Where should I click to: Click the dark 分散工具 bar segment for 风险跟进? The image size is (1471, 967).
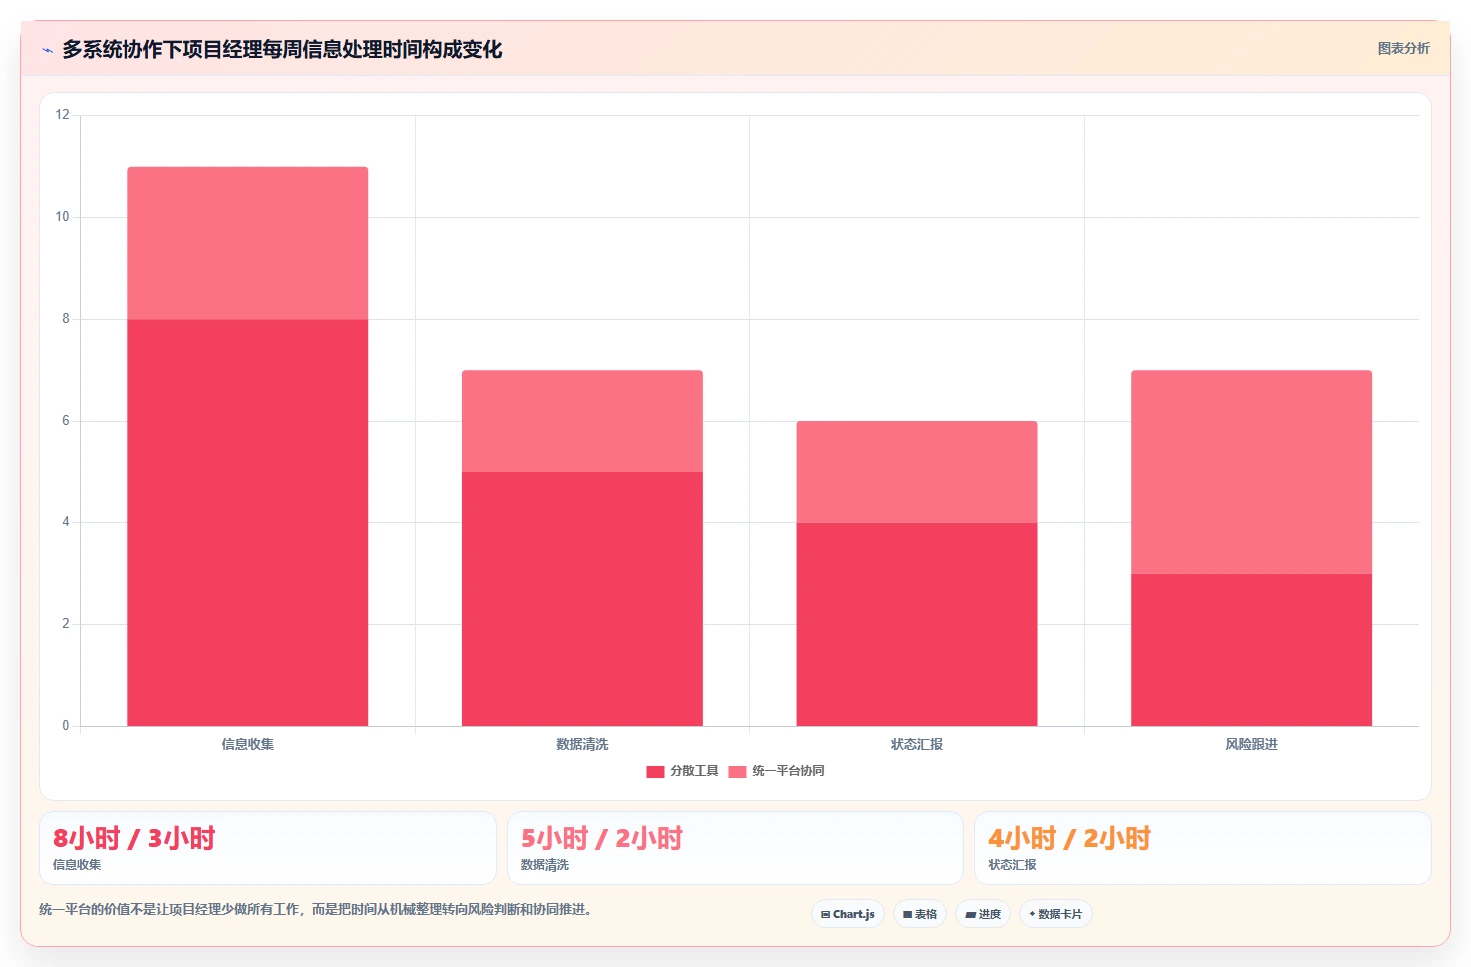click(1251, 650)
